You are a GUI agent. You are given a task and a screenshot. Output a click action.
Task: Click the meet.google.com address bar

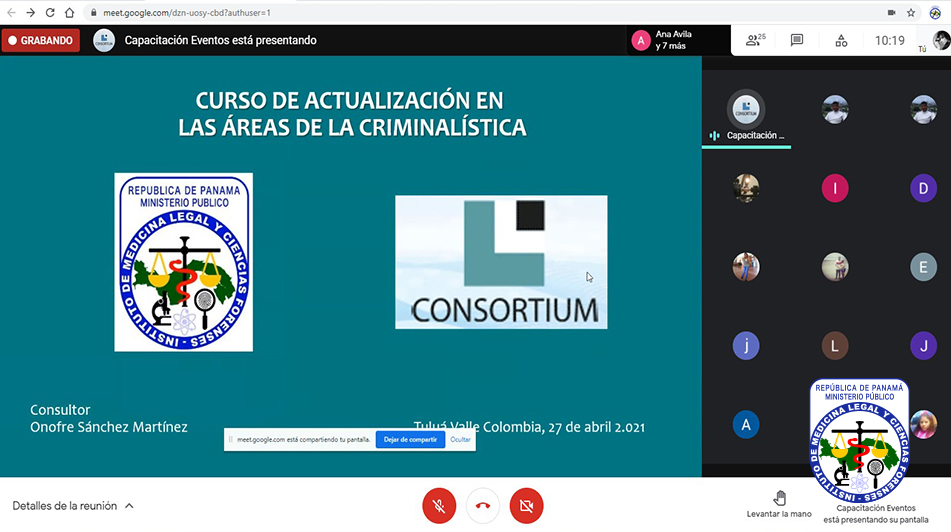click(x=485, y=13)
